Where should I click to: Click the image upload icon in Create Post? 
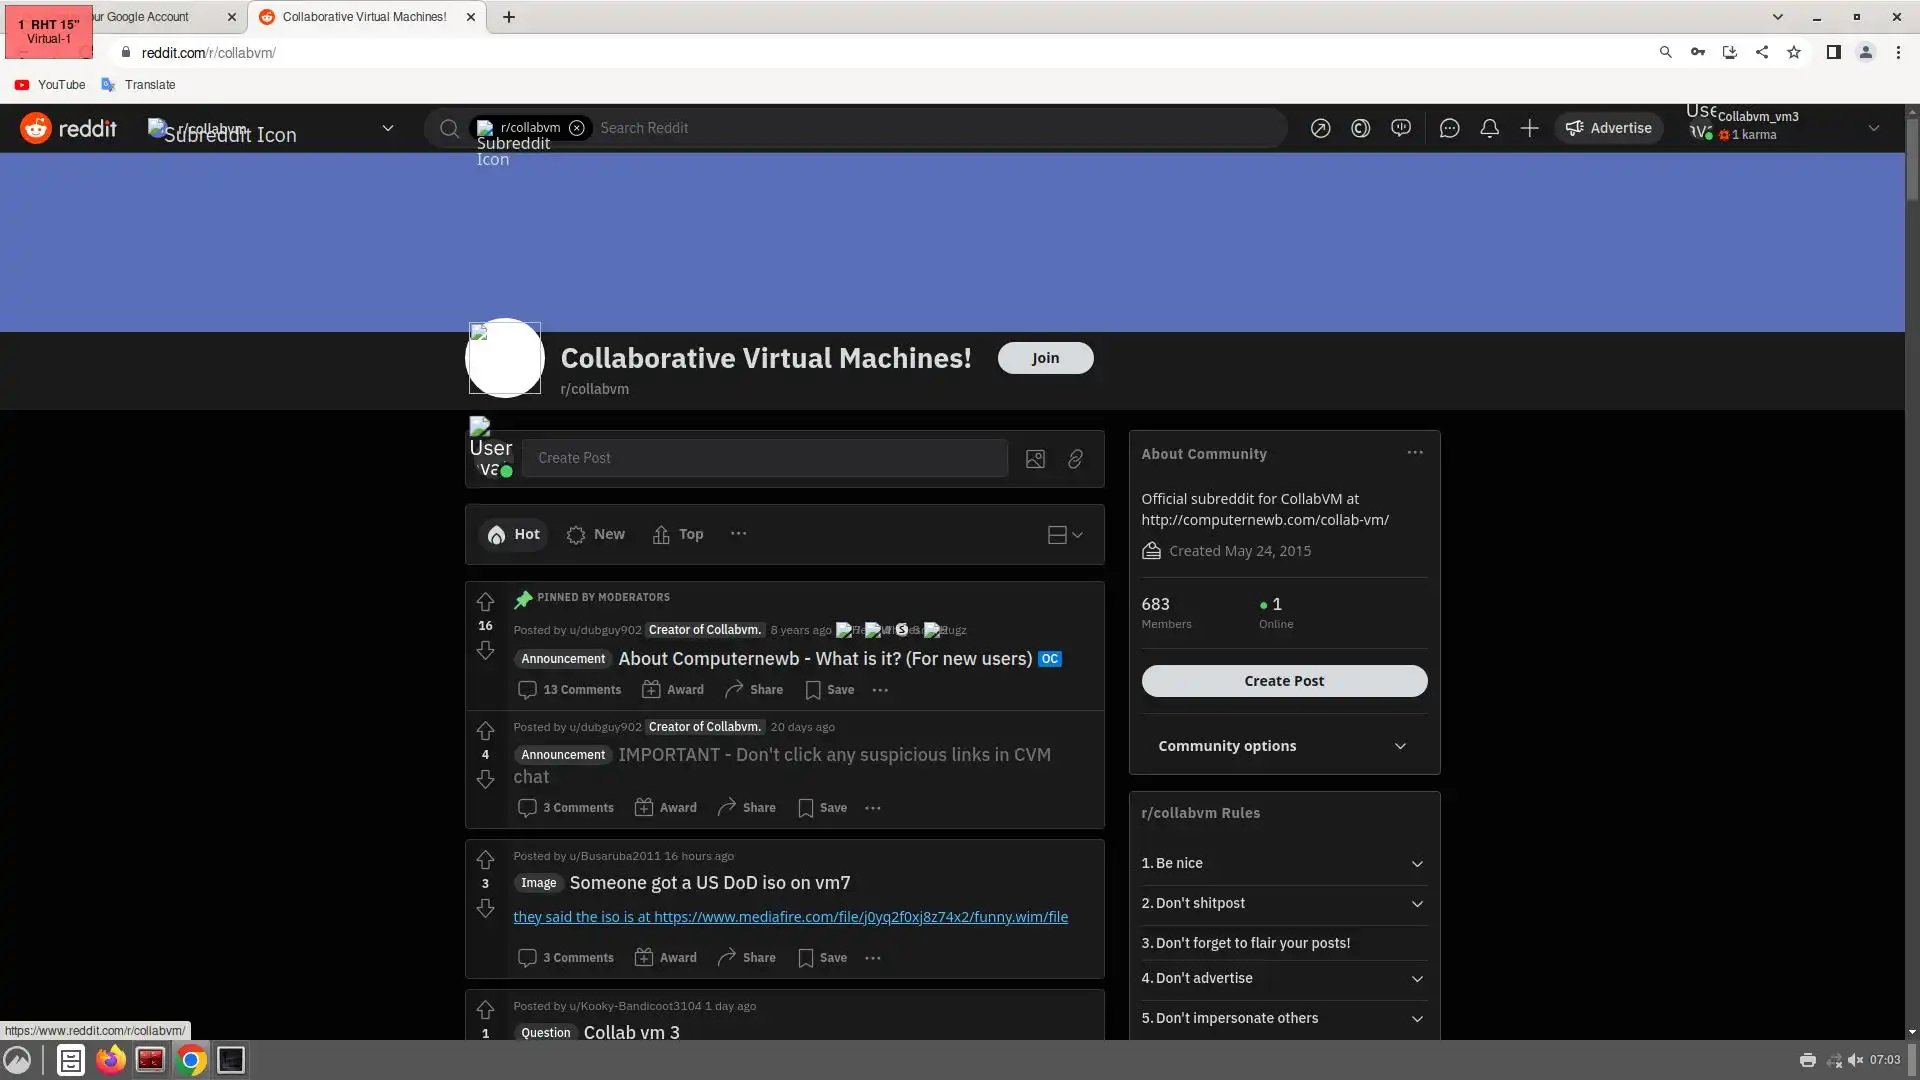point(1035,459)
